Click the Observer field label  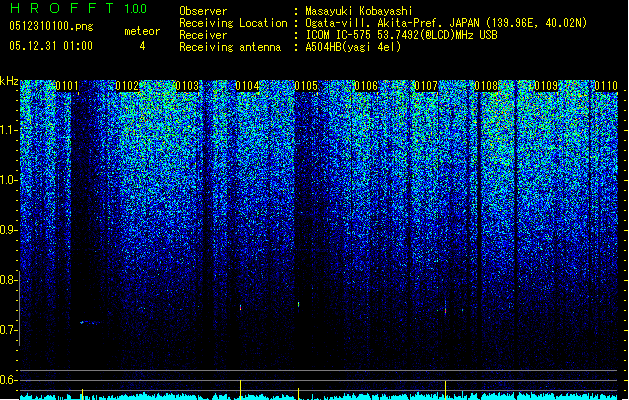[x=203, y=11]
